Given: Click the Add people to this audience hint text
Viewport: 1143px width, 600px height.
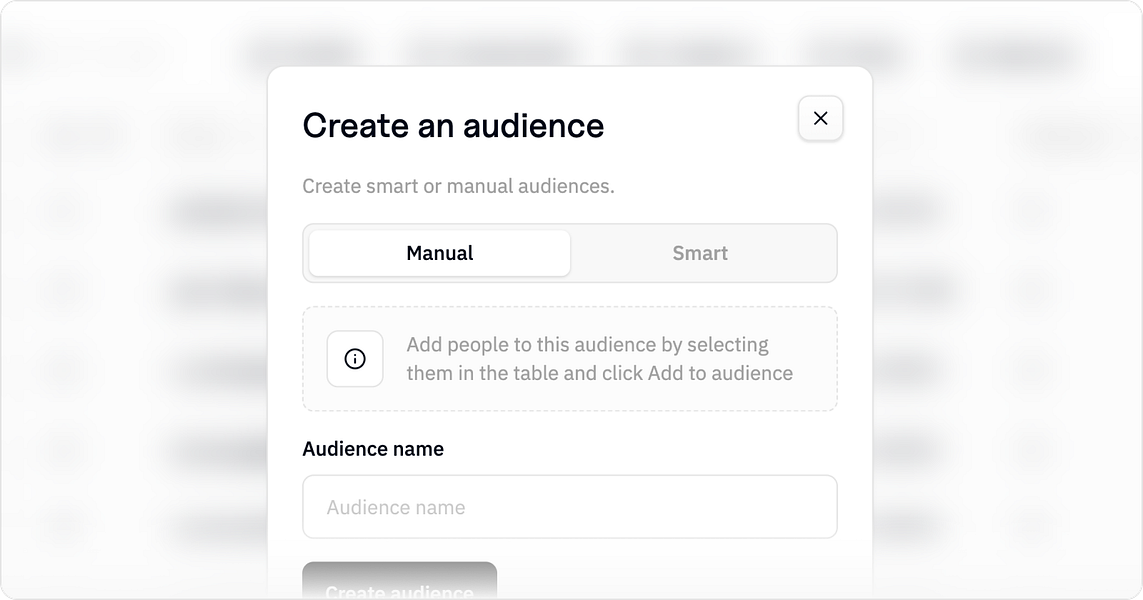Looking at the screenshot, I should click(600, 359).
